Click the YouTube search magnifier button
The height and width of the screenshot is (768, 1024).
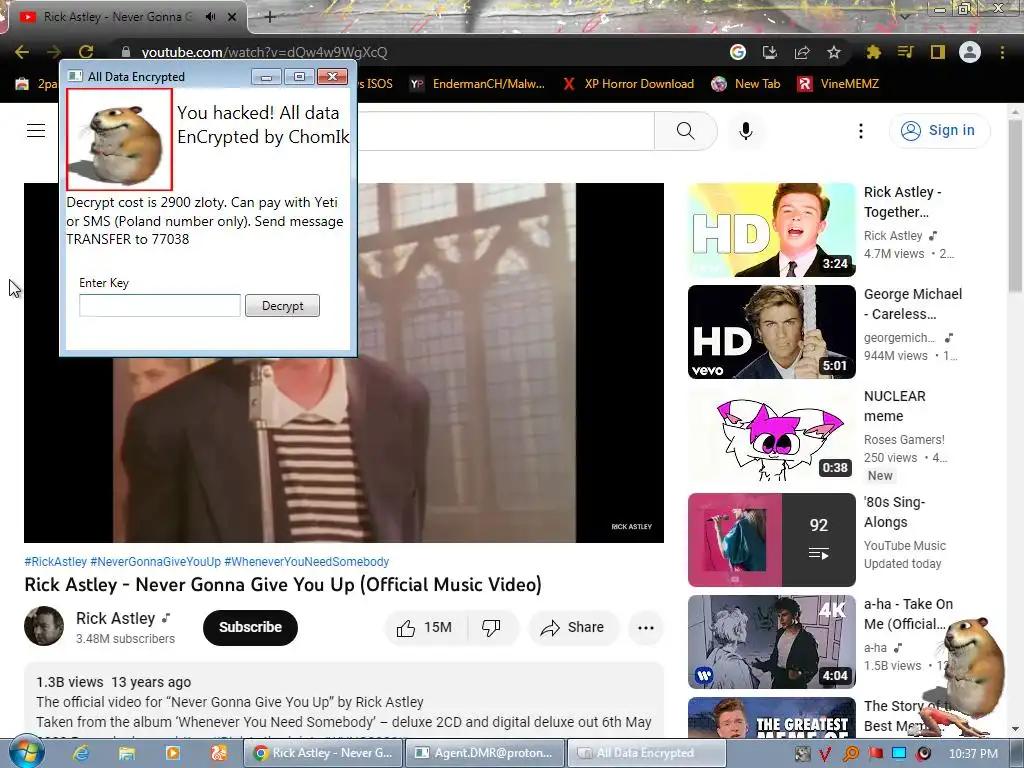[686, 131]
